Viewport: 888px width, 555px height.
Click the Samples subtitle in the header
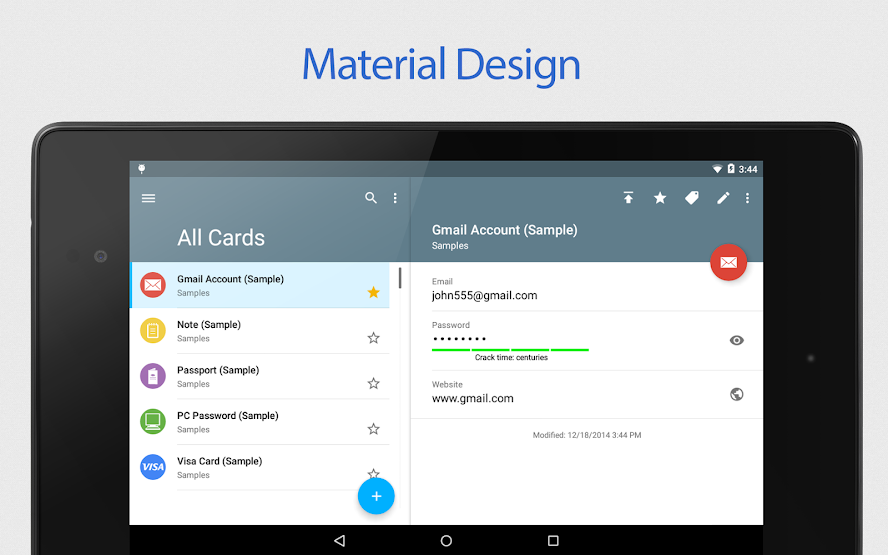(x=450, y=246)
